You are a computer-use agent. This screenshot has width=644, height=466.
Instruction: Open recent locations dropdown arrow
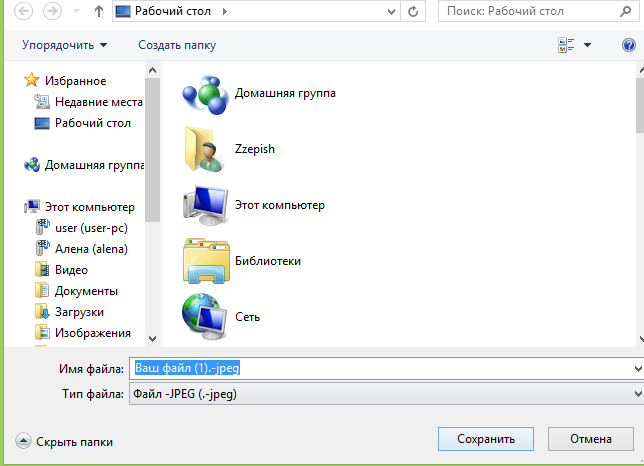click(x=76, y=11)
